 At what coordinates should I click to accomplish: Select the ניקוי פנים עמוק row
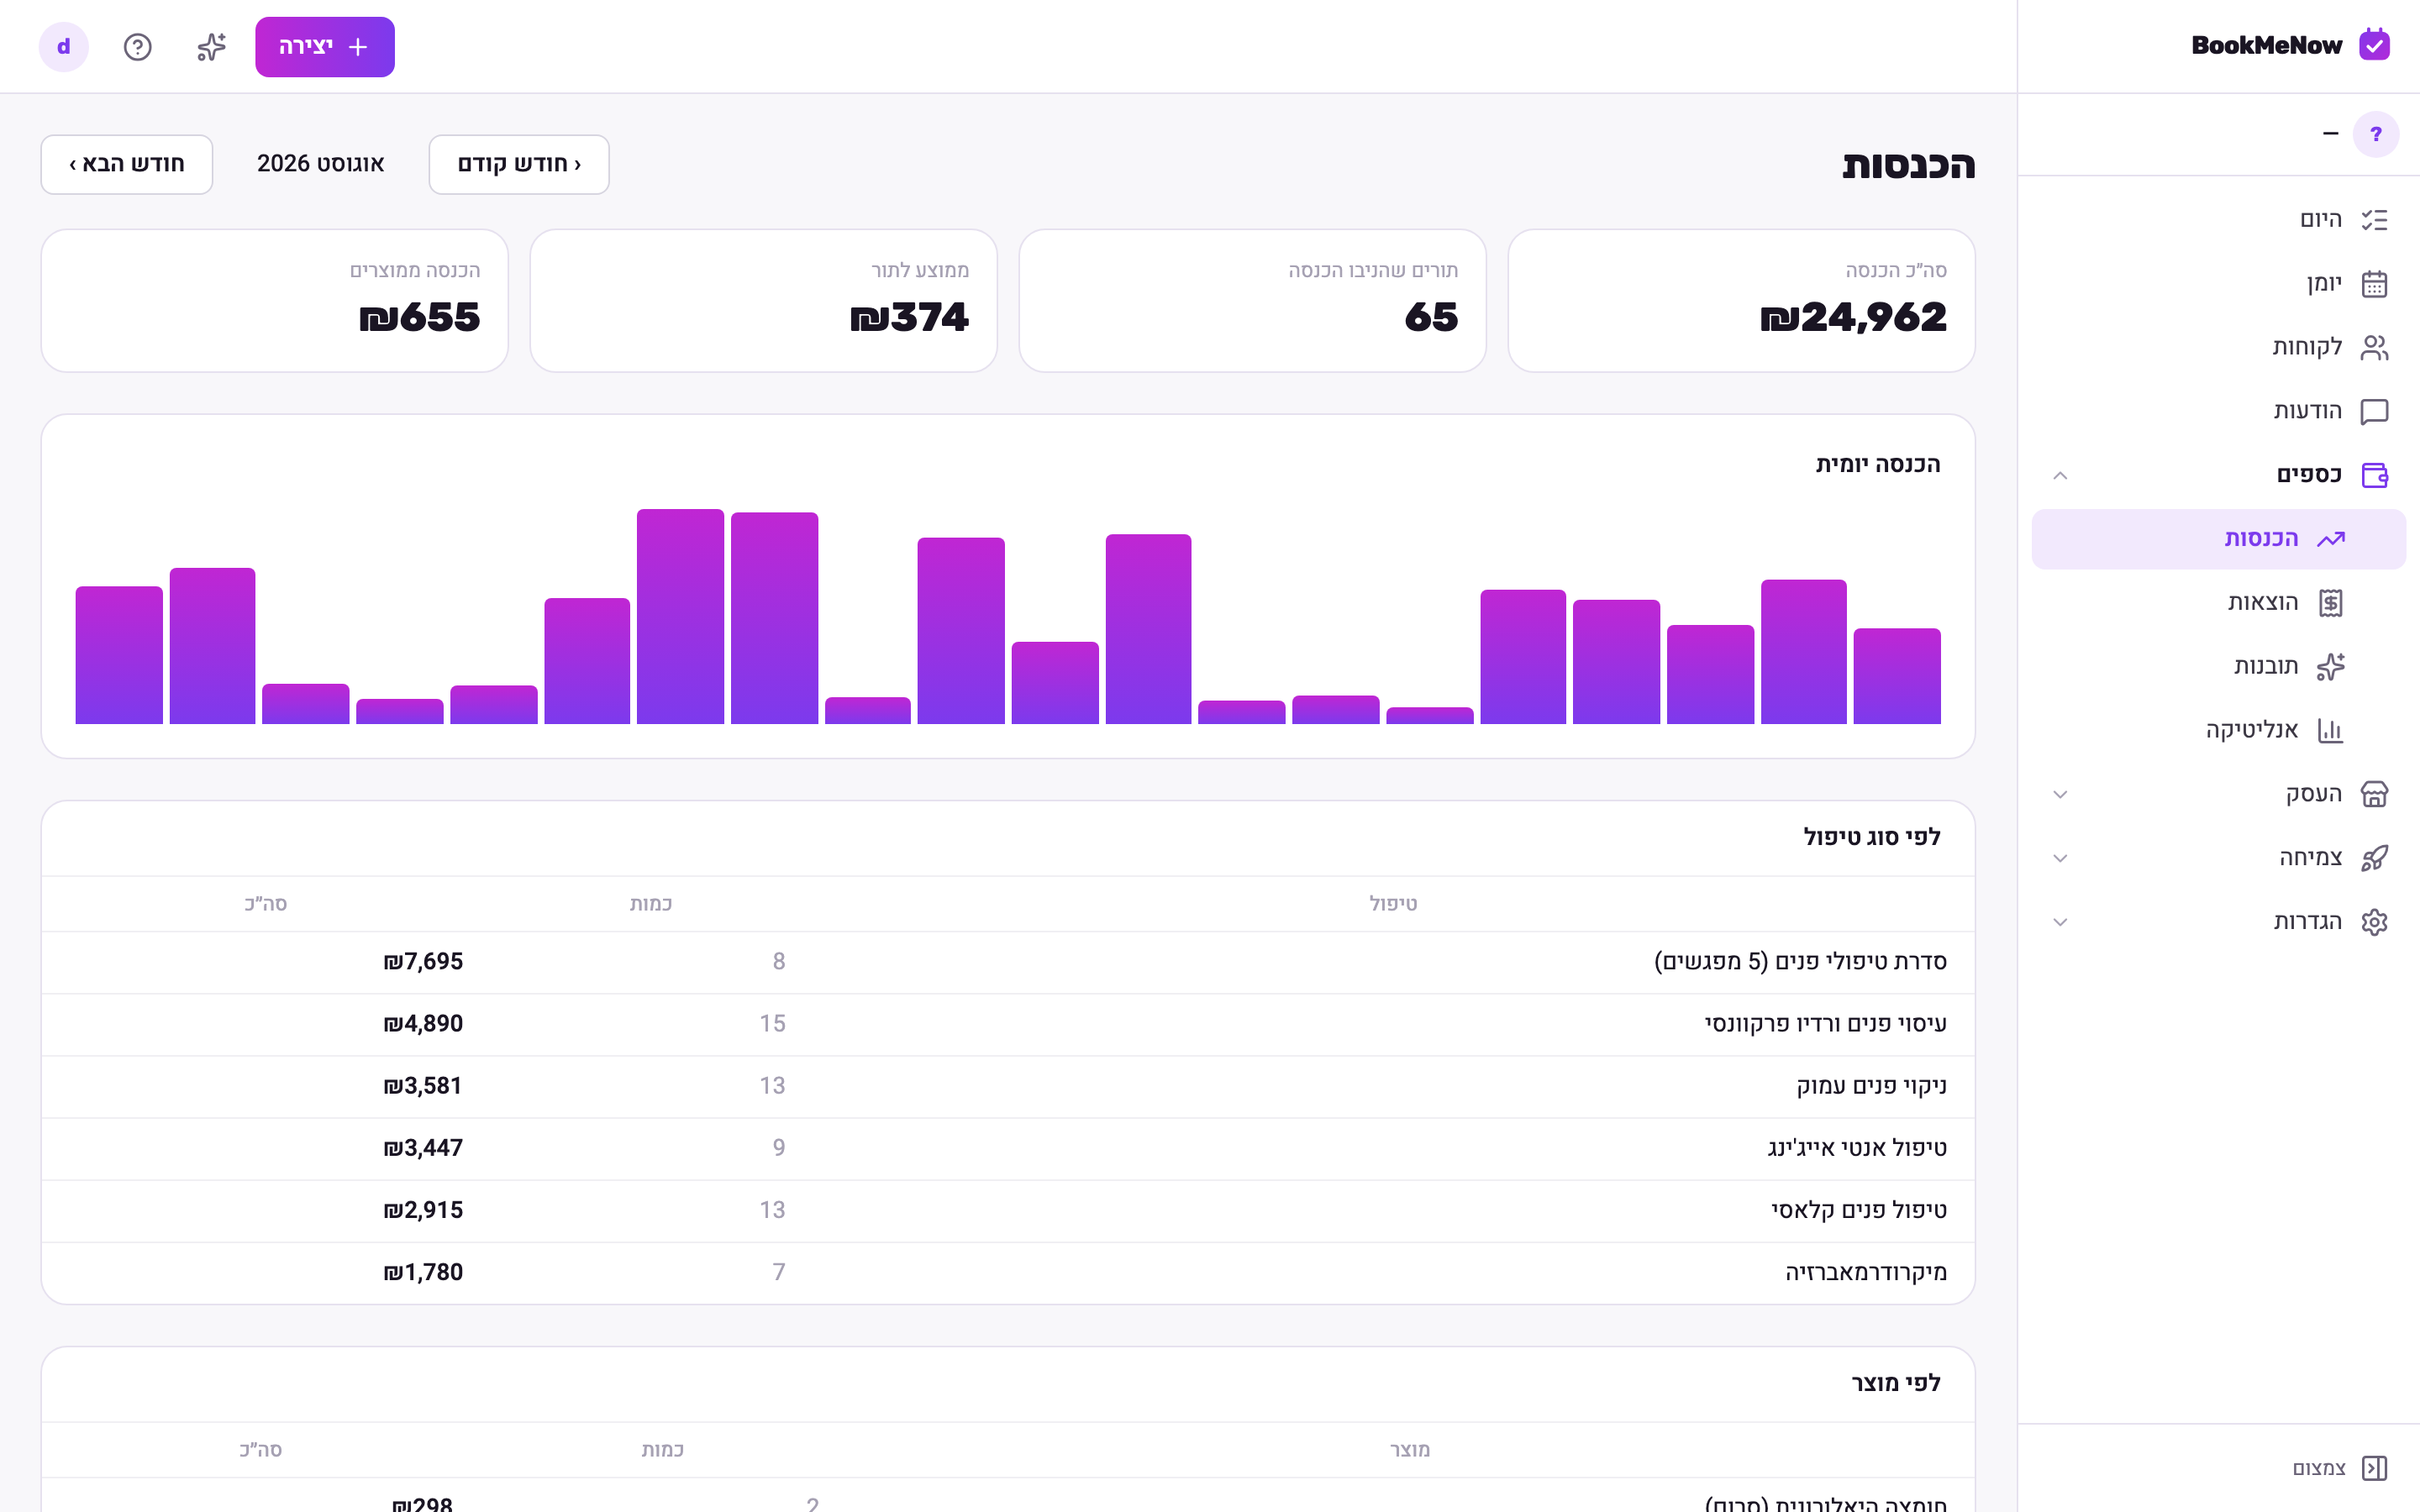[1008, 1086]
